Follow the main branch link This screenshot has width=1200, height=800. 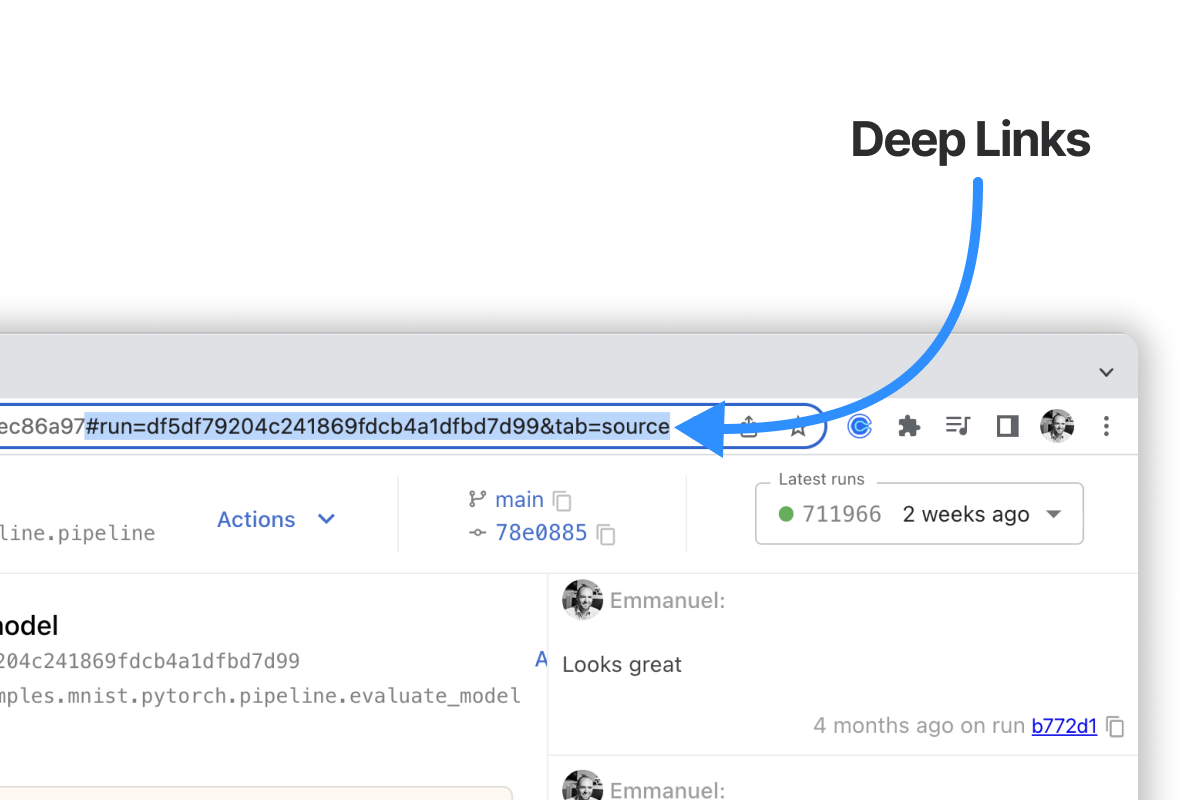pyautogui.click(x=520, y=499)
